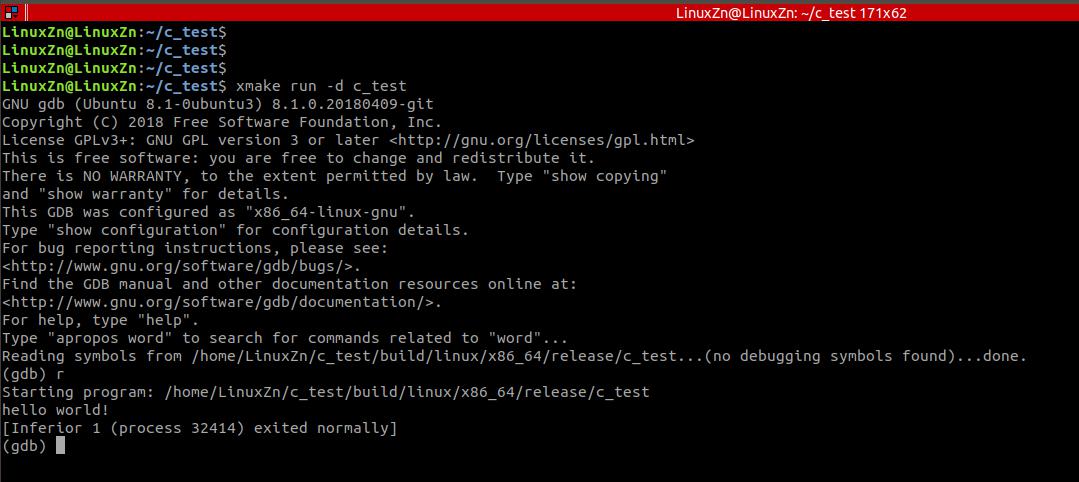Click the 'xmake run -d c_test' command
This screenshot has width=1079, height=482.
[321, 86]
